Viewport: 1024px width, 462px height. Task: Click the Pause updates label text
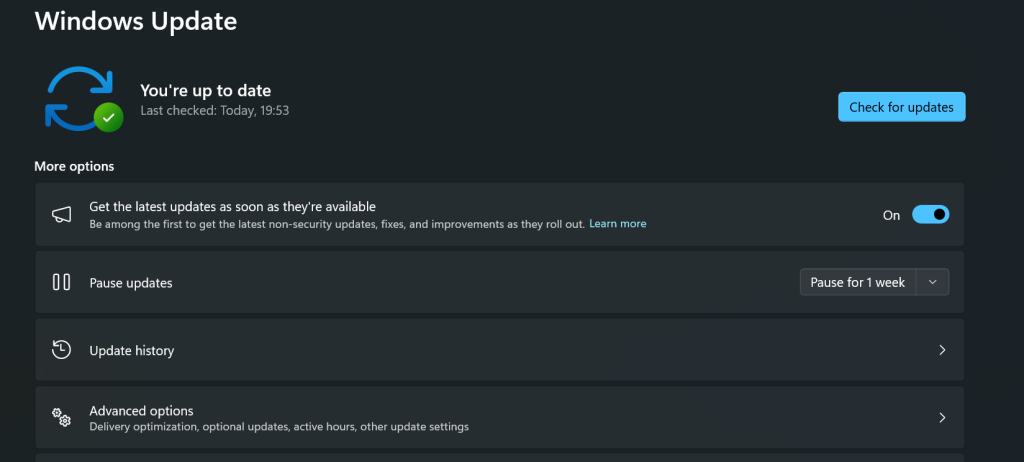point(131,283)
